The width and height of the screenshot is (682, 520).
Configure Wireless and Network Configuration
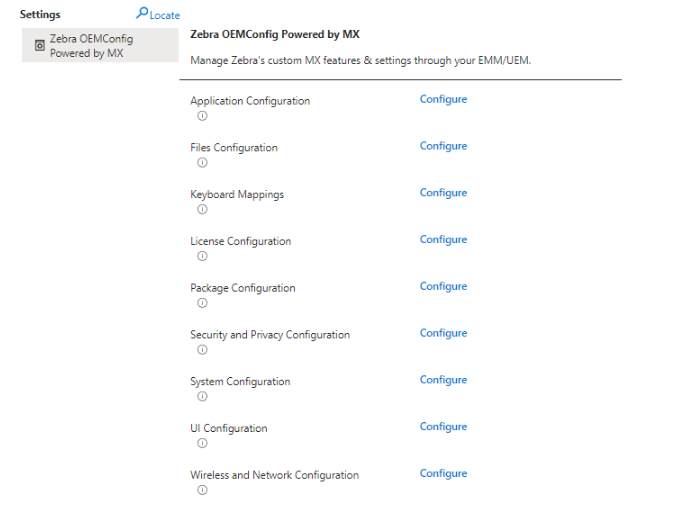[443, 473]
